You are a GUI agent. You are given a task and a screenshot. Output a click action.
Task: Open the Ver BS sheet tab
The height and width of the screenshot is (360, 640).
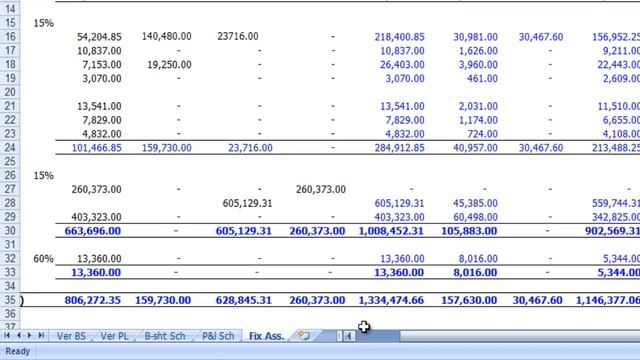(71, 336)
